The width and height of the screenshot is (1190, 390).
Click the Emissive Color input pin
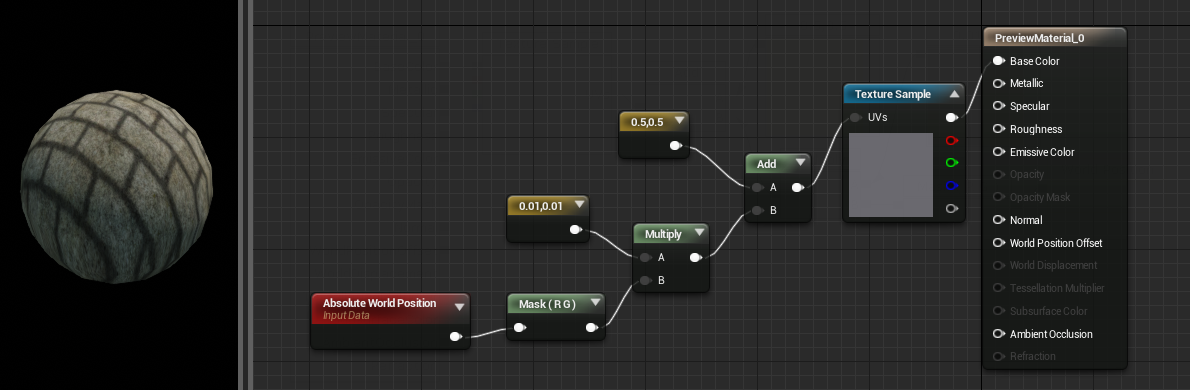pos(999,152)
